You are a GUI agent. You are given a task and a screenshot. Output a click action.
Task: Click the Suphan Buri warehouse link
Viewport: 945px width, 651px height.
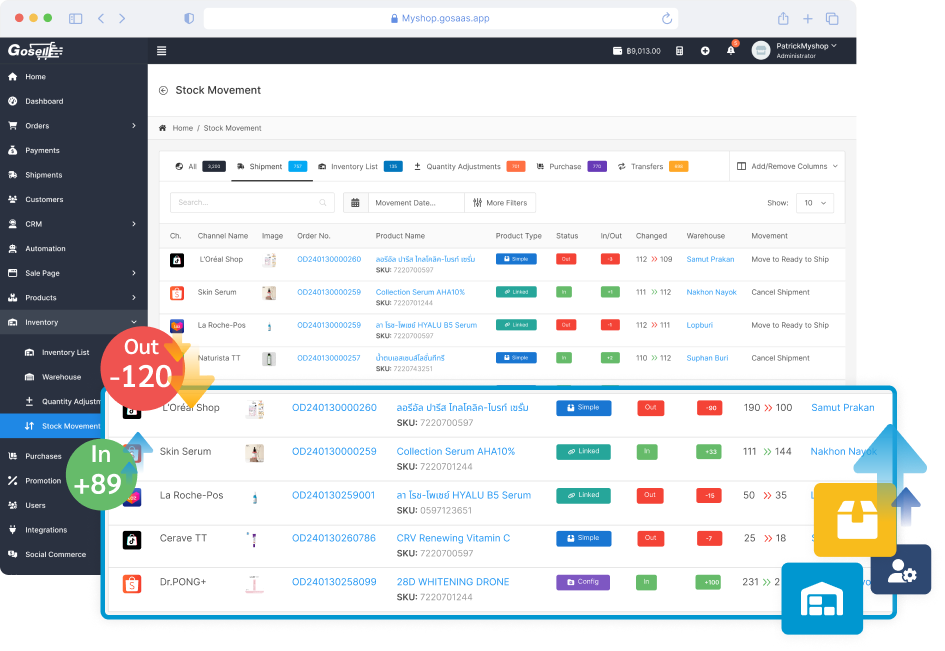tap(707, 358)
